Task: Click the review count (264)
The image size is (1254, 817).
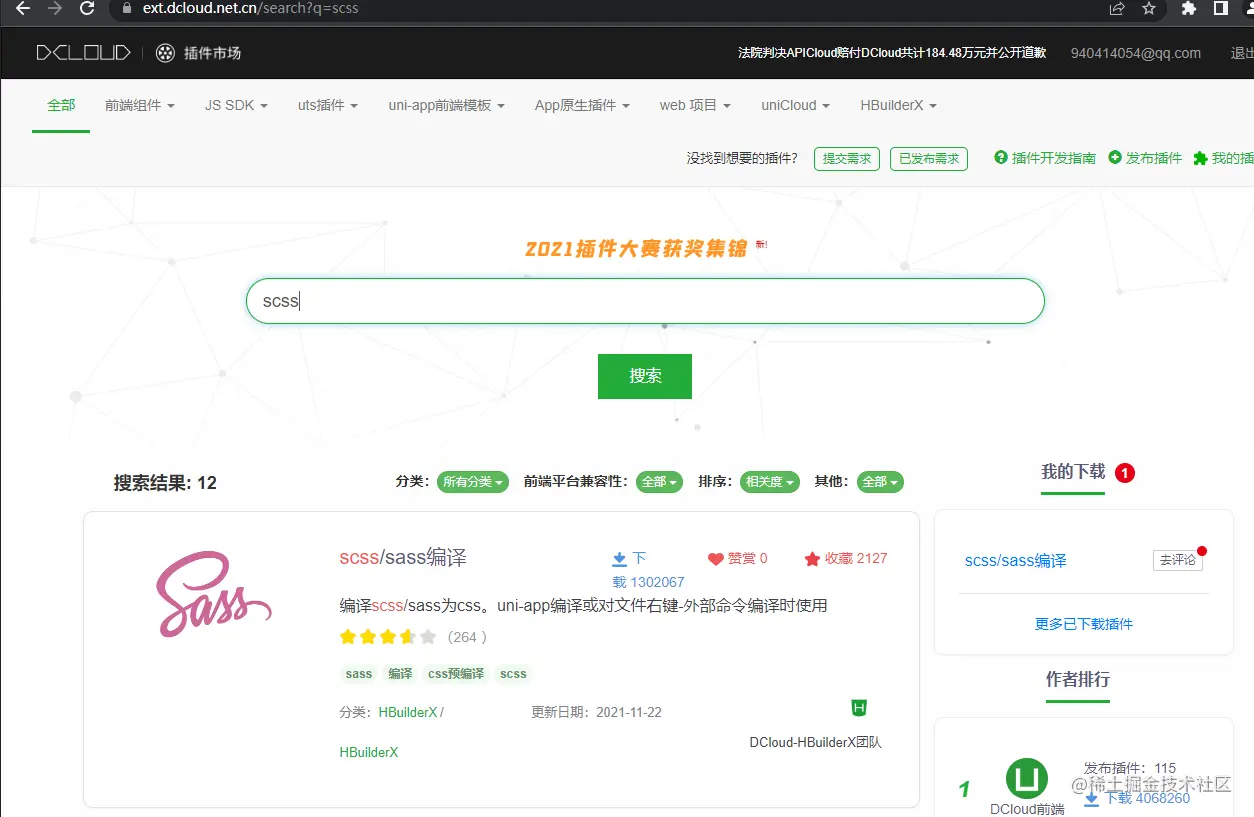Action: click(x=467, y=637)
